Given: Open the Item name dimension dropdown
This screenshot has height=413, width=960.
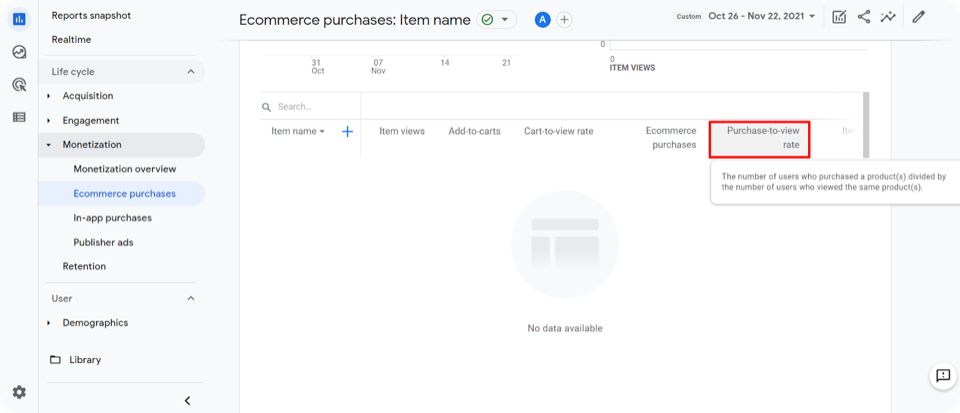Looking at the screenshot, I should 298,131.
